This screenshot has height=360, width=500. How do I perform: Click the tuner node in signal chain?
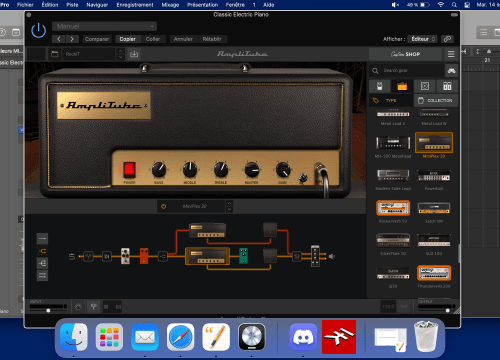coord(88,256)
